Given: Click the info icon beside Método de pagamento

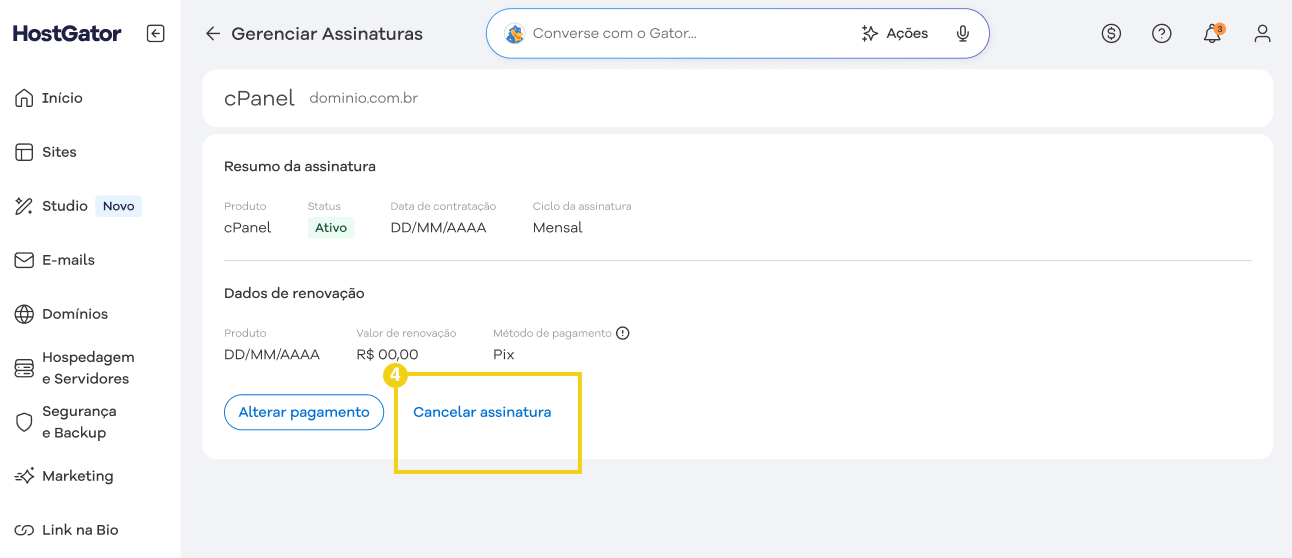Looking at the screenshot, I should 623,333.
